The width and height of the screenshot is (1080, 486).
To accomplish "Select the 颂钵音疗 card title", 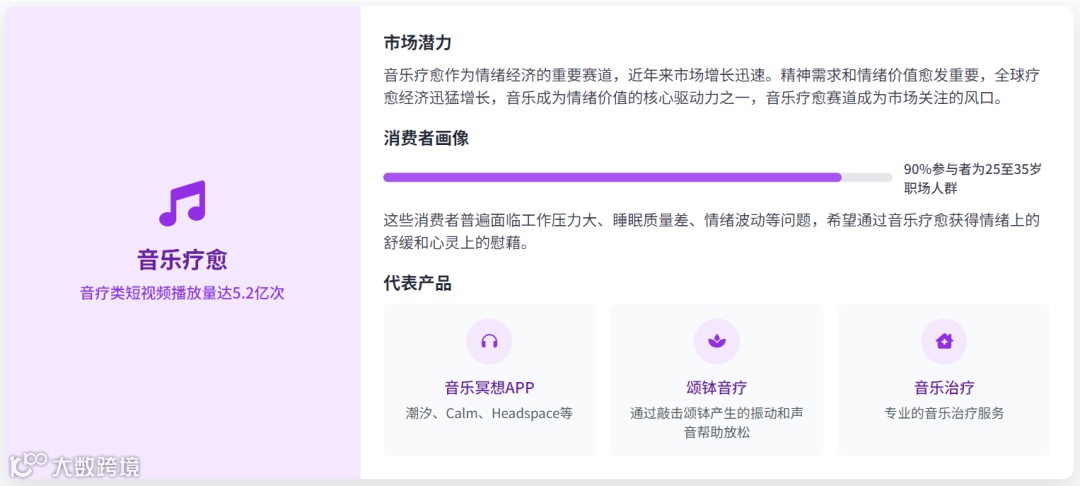I will pos(716,387).
